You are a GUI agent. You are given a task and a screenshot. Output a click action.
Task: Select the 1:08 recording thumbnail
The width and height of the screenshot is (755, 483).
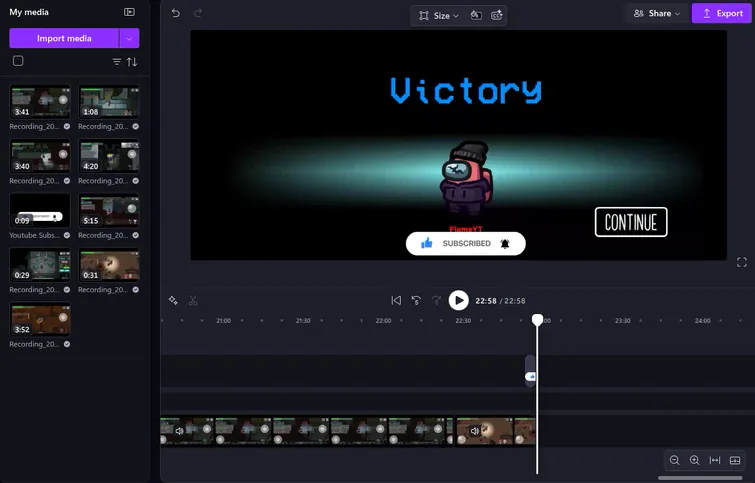(109, 102)
